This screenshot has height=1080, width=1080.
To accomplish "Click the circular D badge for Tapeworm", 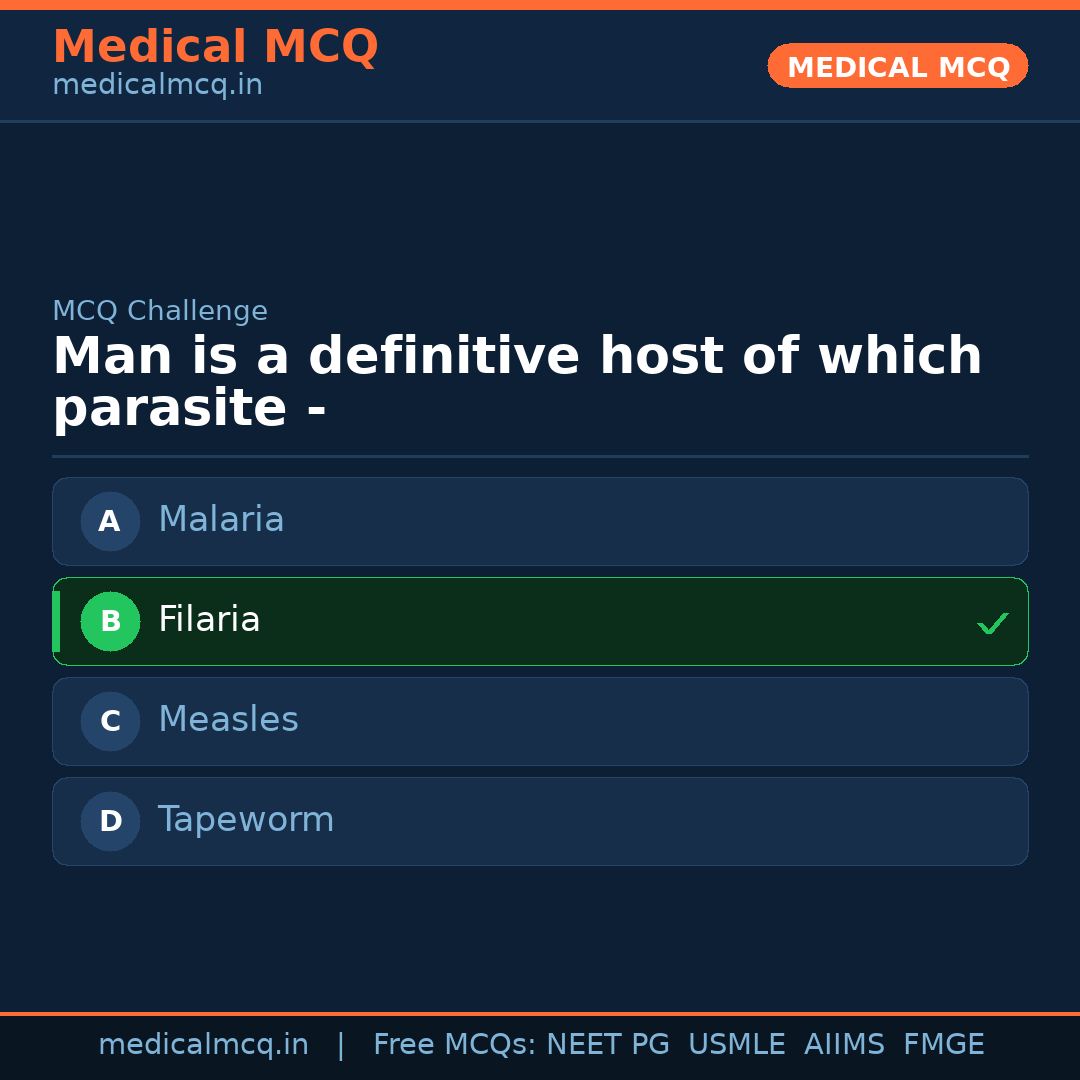I will [x=110, y=821].
